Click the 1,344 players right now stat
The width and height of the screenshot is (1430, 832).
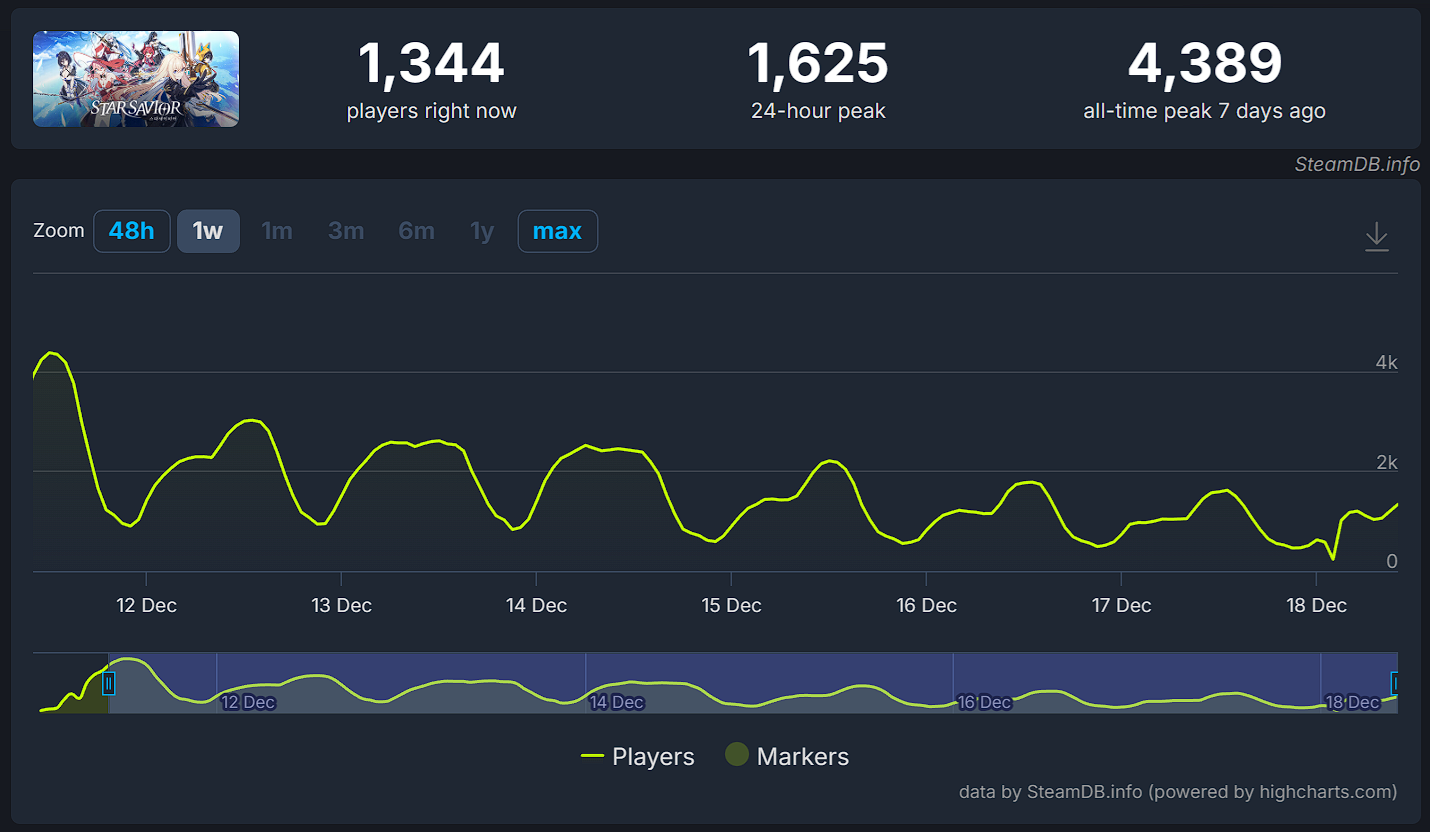click(431, 65)
